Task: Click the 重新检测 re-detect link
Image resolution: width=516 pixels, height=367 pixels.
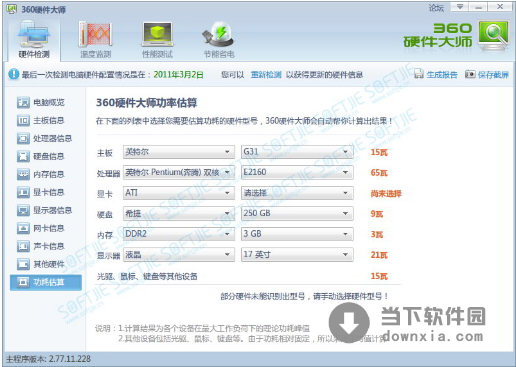Action: click(x=266, y=74)
